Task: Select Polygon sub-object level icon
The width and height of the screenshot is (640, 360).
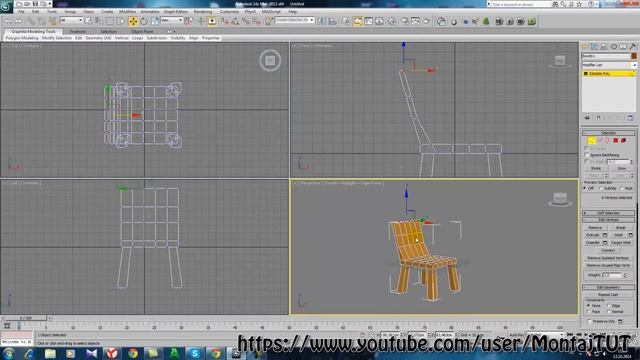Action: click(616, 140)
